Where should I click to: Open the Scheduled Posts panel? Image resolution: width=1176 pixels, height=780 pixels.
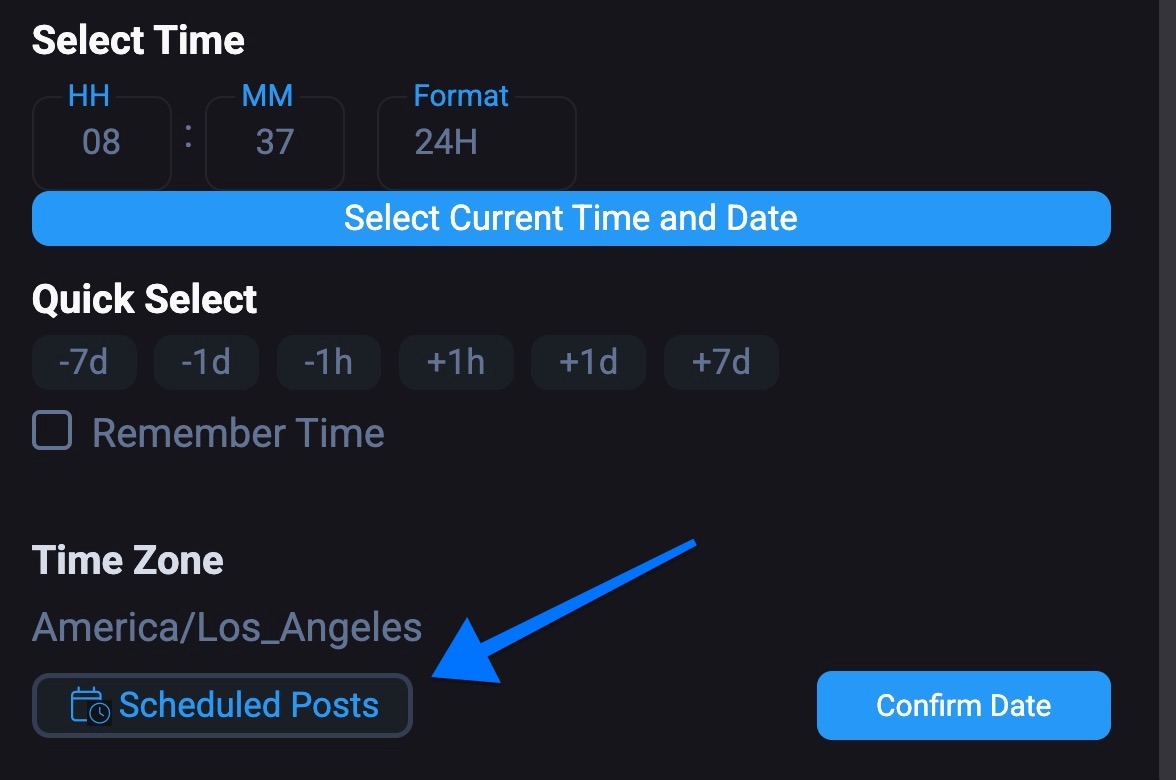(x=222, y=704)
